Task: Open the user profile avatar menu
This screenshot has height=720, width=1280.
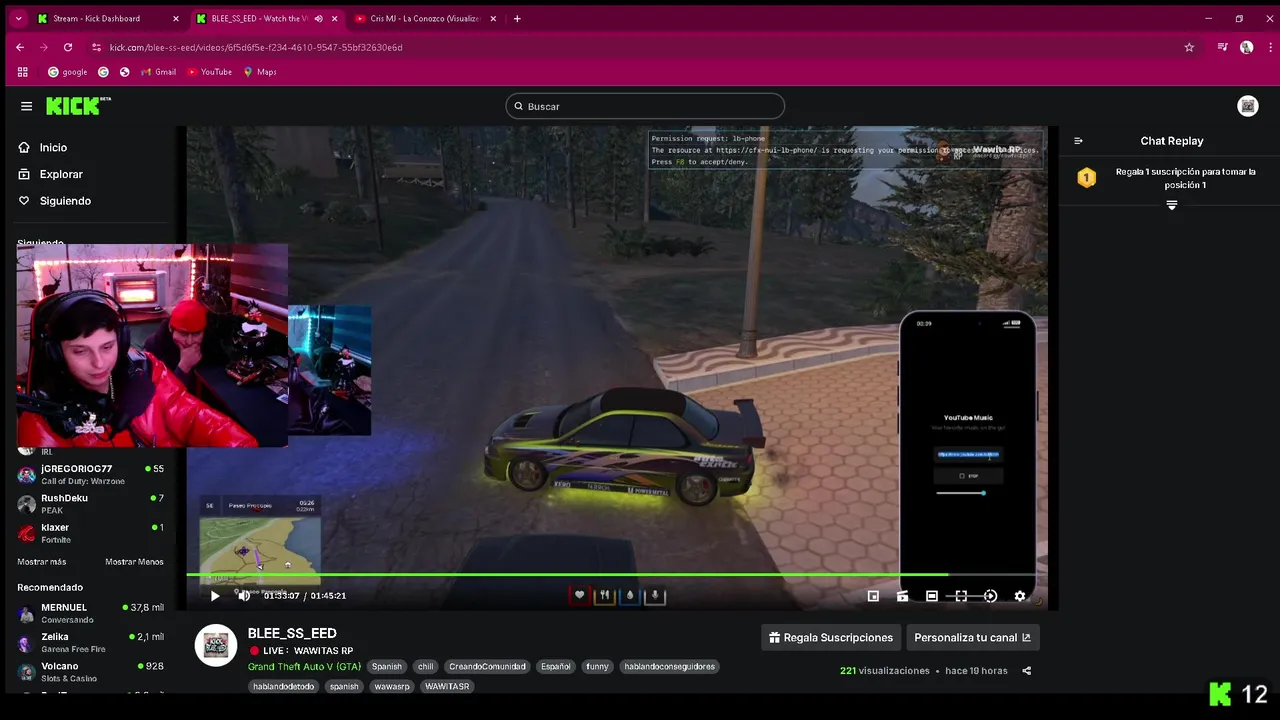Action: [x=1247, y=106]
